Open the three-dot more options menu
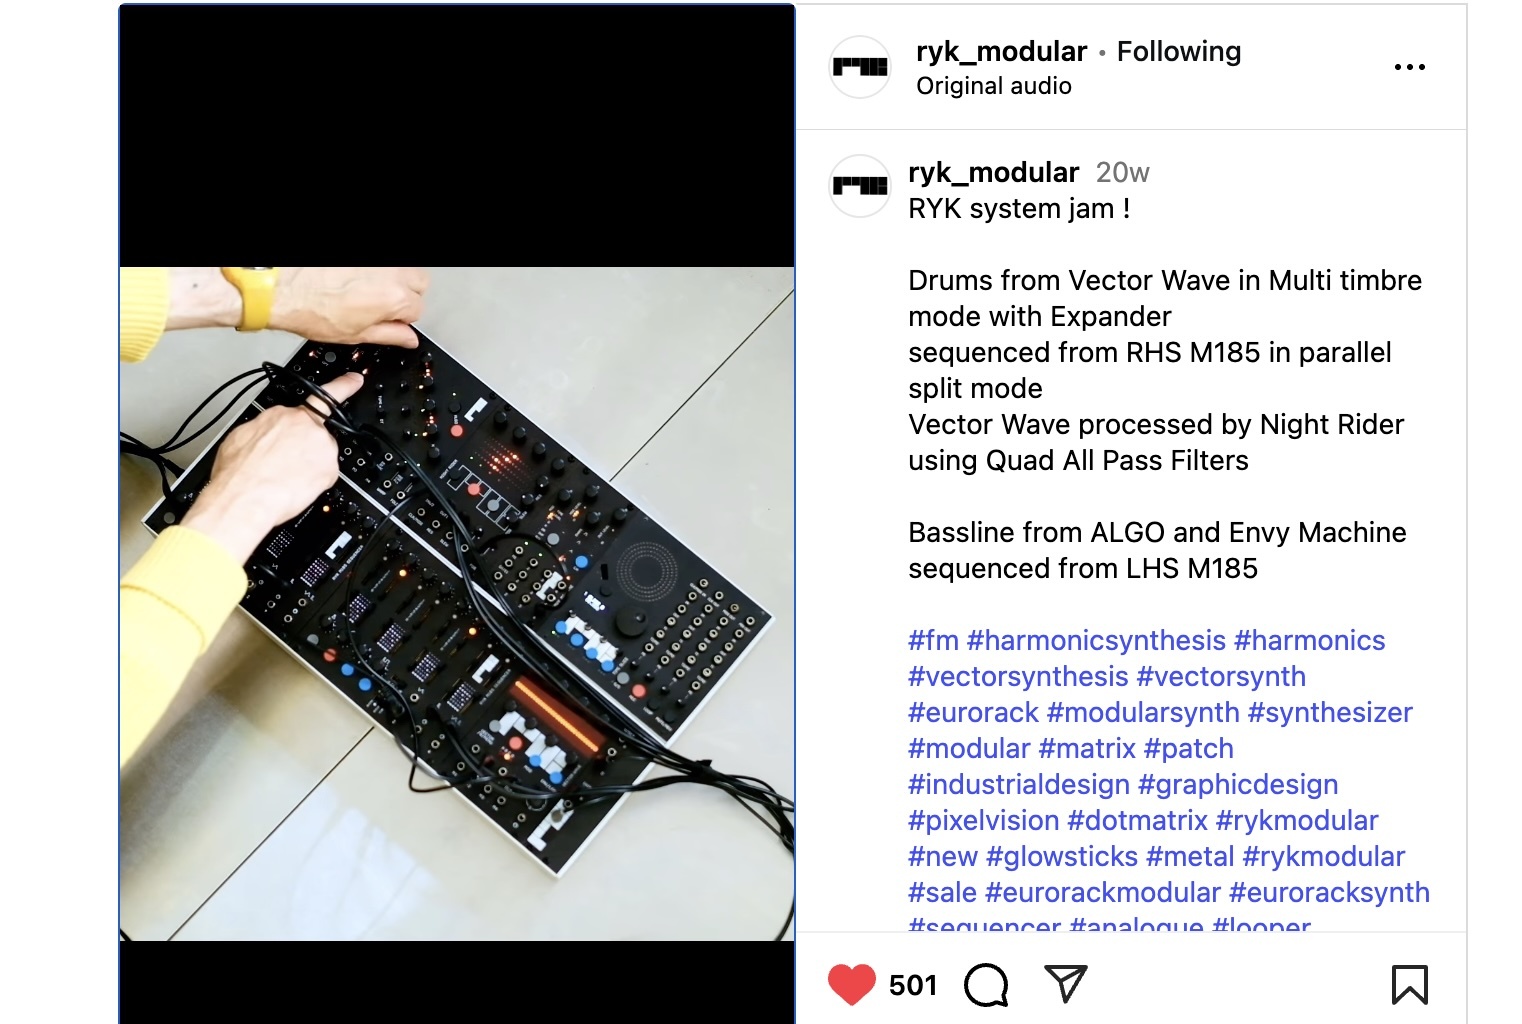Image resolution: width=1522 pixels, height=1024 pixels. [1409, 67]
